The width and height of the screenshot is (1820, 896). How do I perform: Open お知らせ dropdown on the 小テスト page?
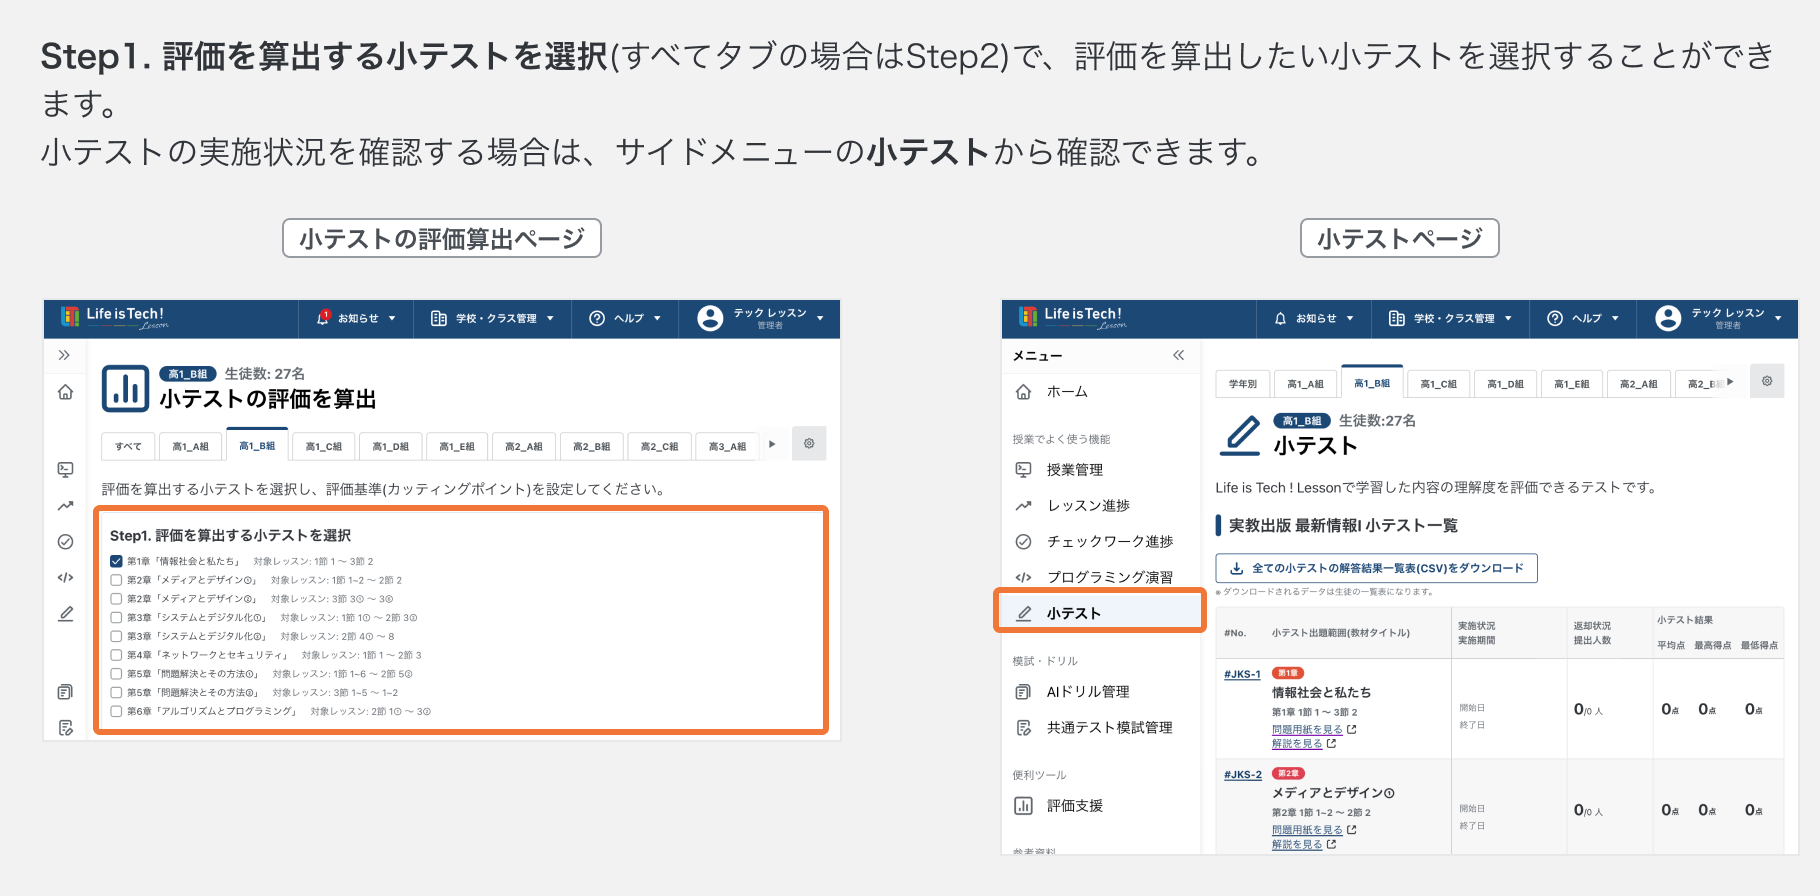pyautogui.click(x=1314, y=318)
